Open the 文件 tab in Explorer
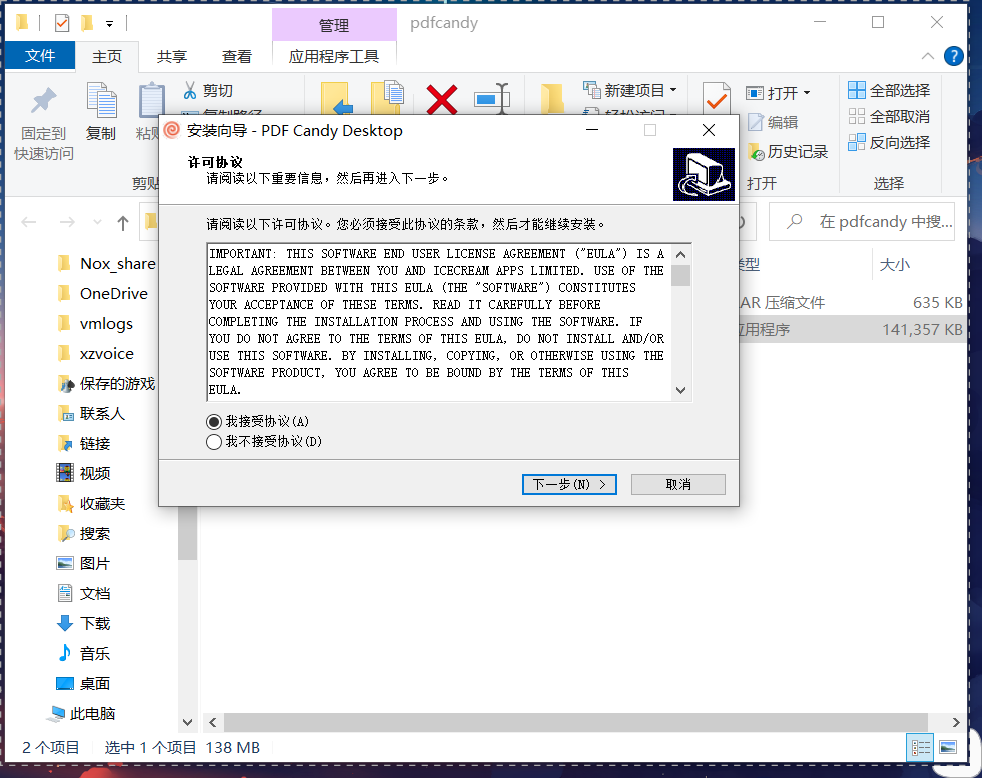The height and width of the screenshot is (778, 982). pos(40,56)
